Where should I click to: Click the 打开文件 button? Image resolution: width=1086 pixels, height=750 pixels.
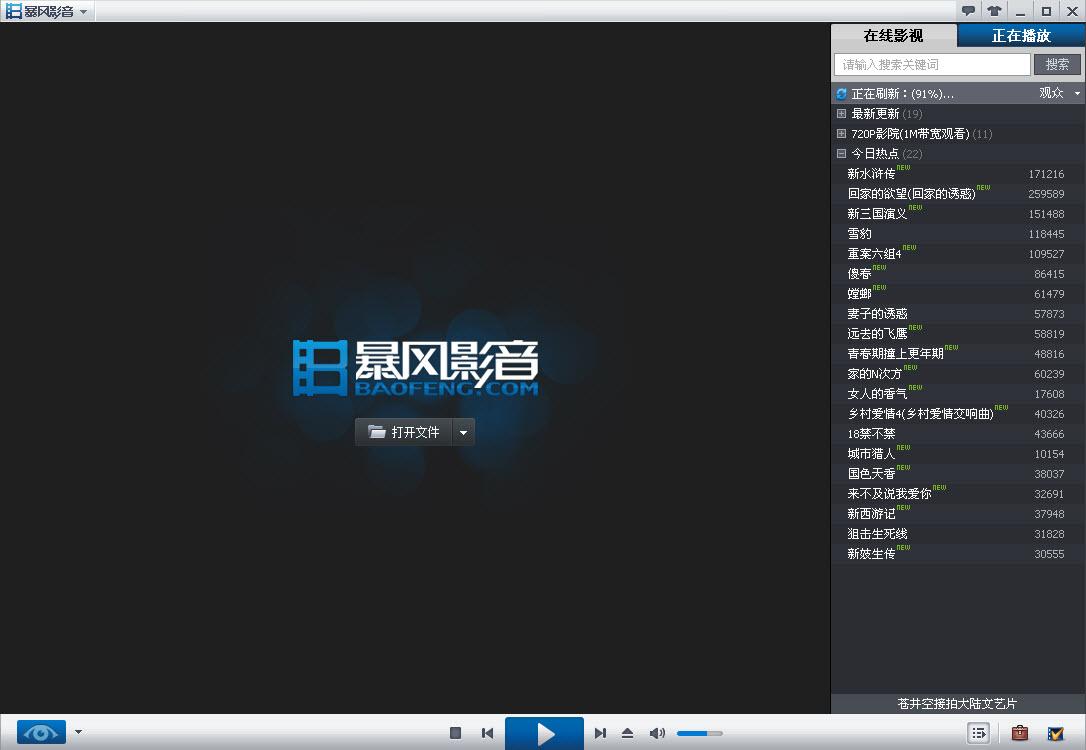click(x=405, y=432)
